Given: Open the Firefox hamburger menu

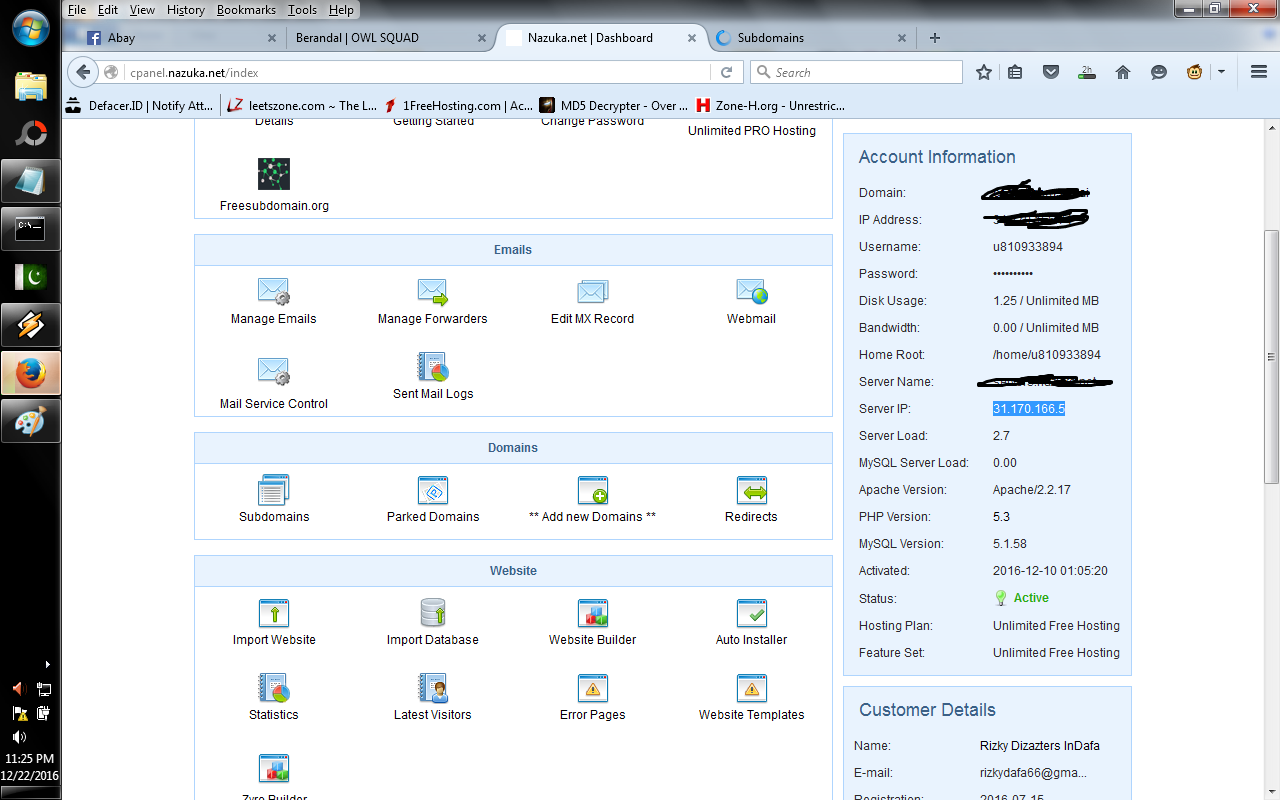Looking at the screenshot, I should pyautogui.click(x=1259, y=72).
